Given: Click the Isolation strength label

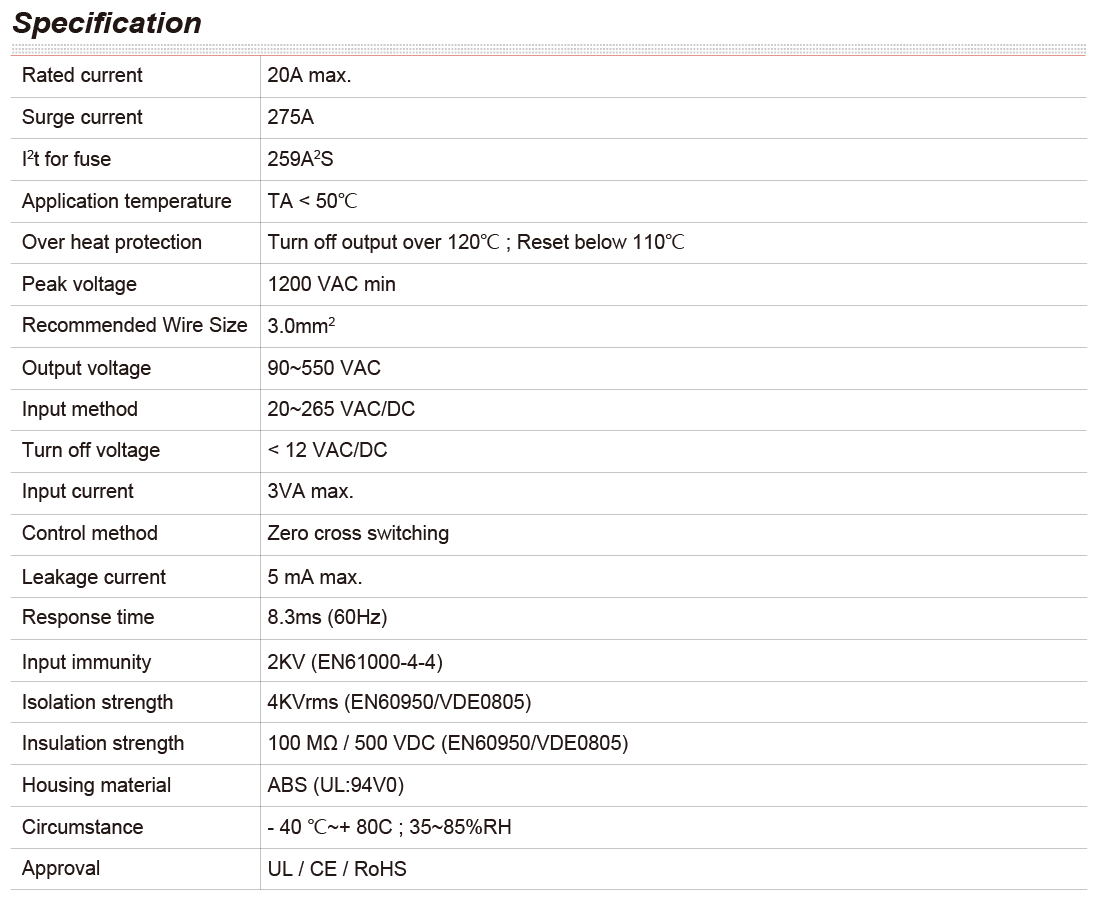Looking at the screenshot, I should tap(97, 702).
